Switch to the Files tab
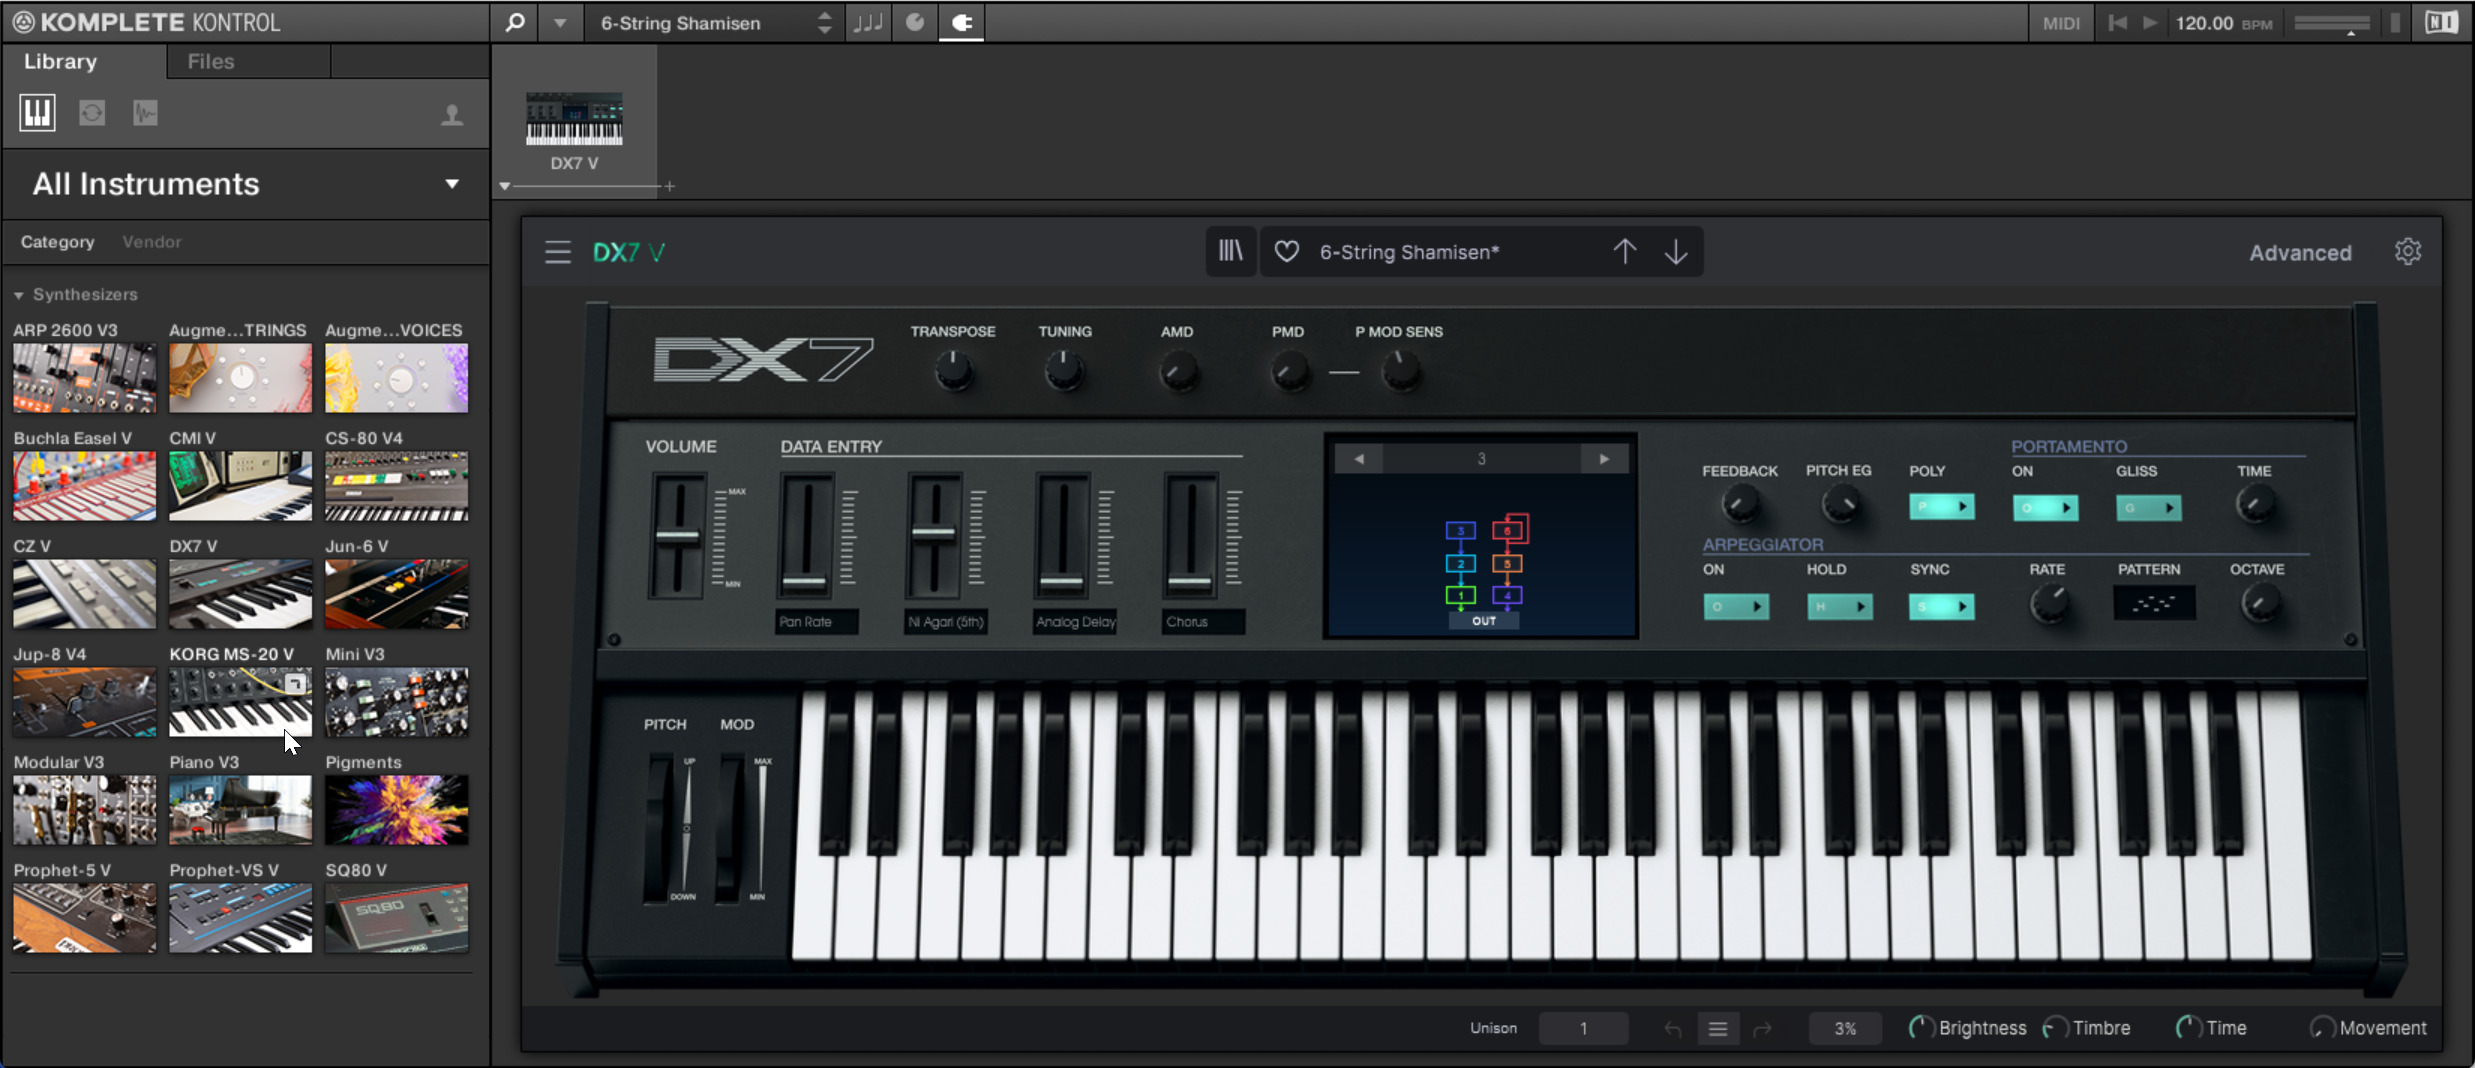 click(x=211, y=61)
